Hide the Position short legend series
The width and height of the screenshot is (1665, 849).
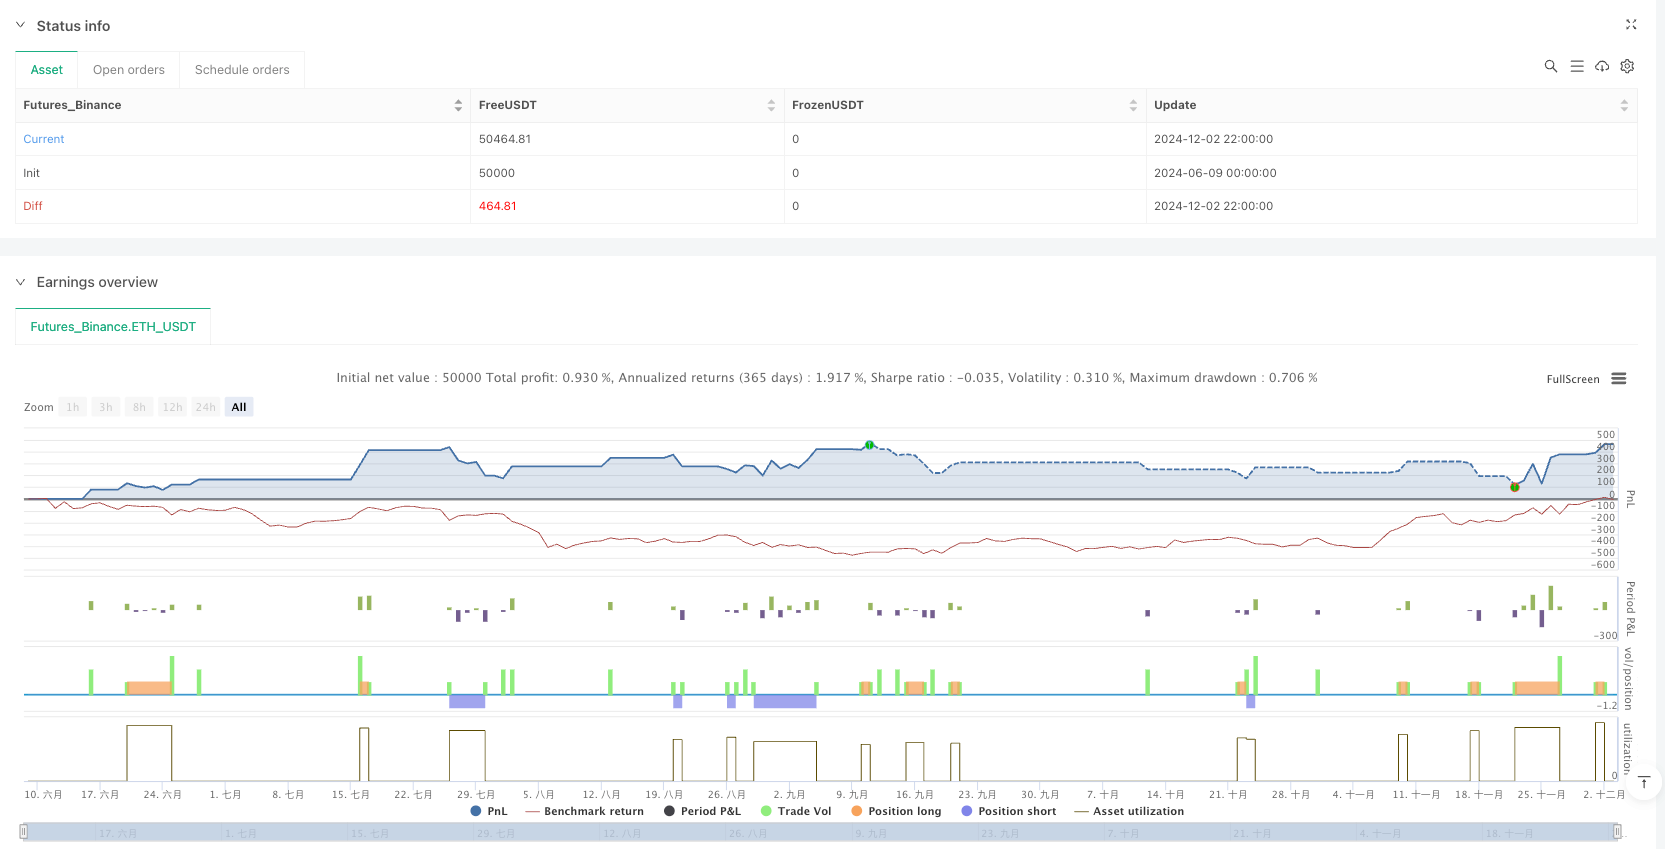click(1008, 811)
